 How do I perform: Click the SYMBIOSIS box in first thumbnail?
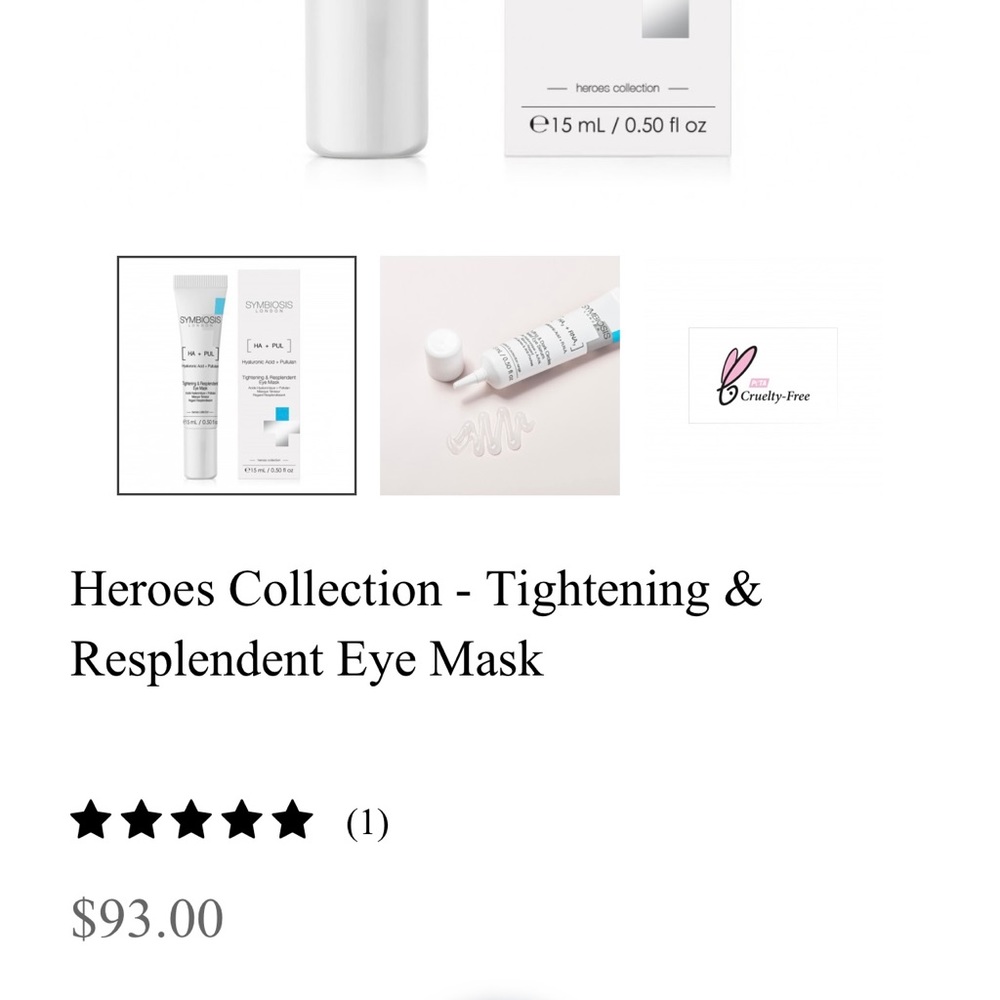269,376
